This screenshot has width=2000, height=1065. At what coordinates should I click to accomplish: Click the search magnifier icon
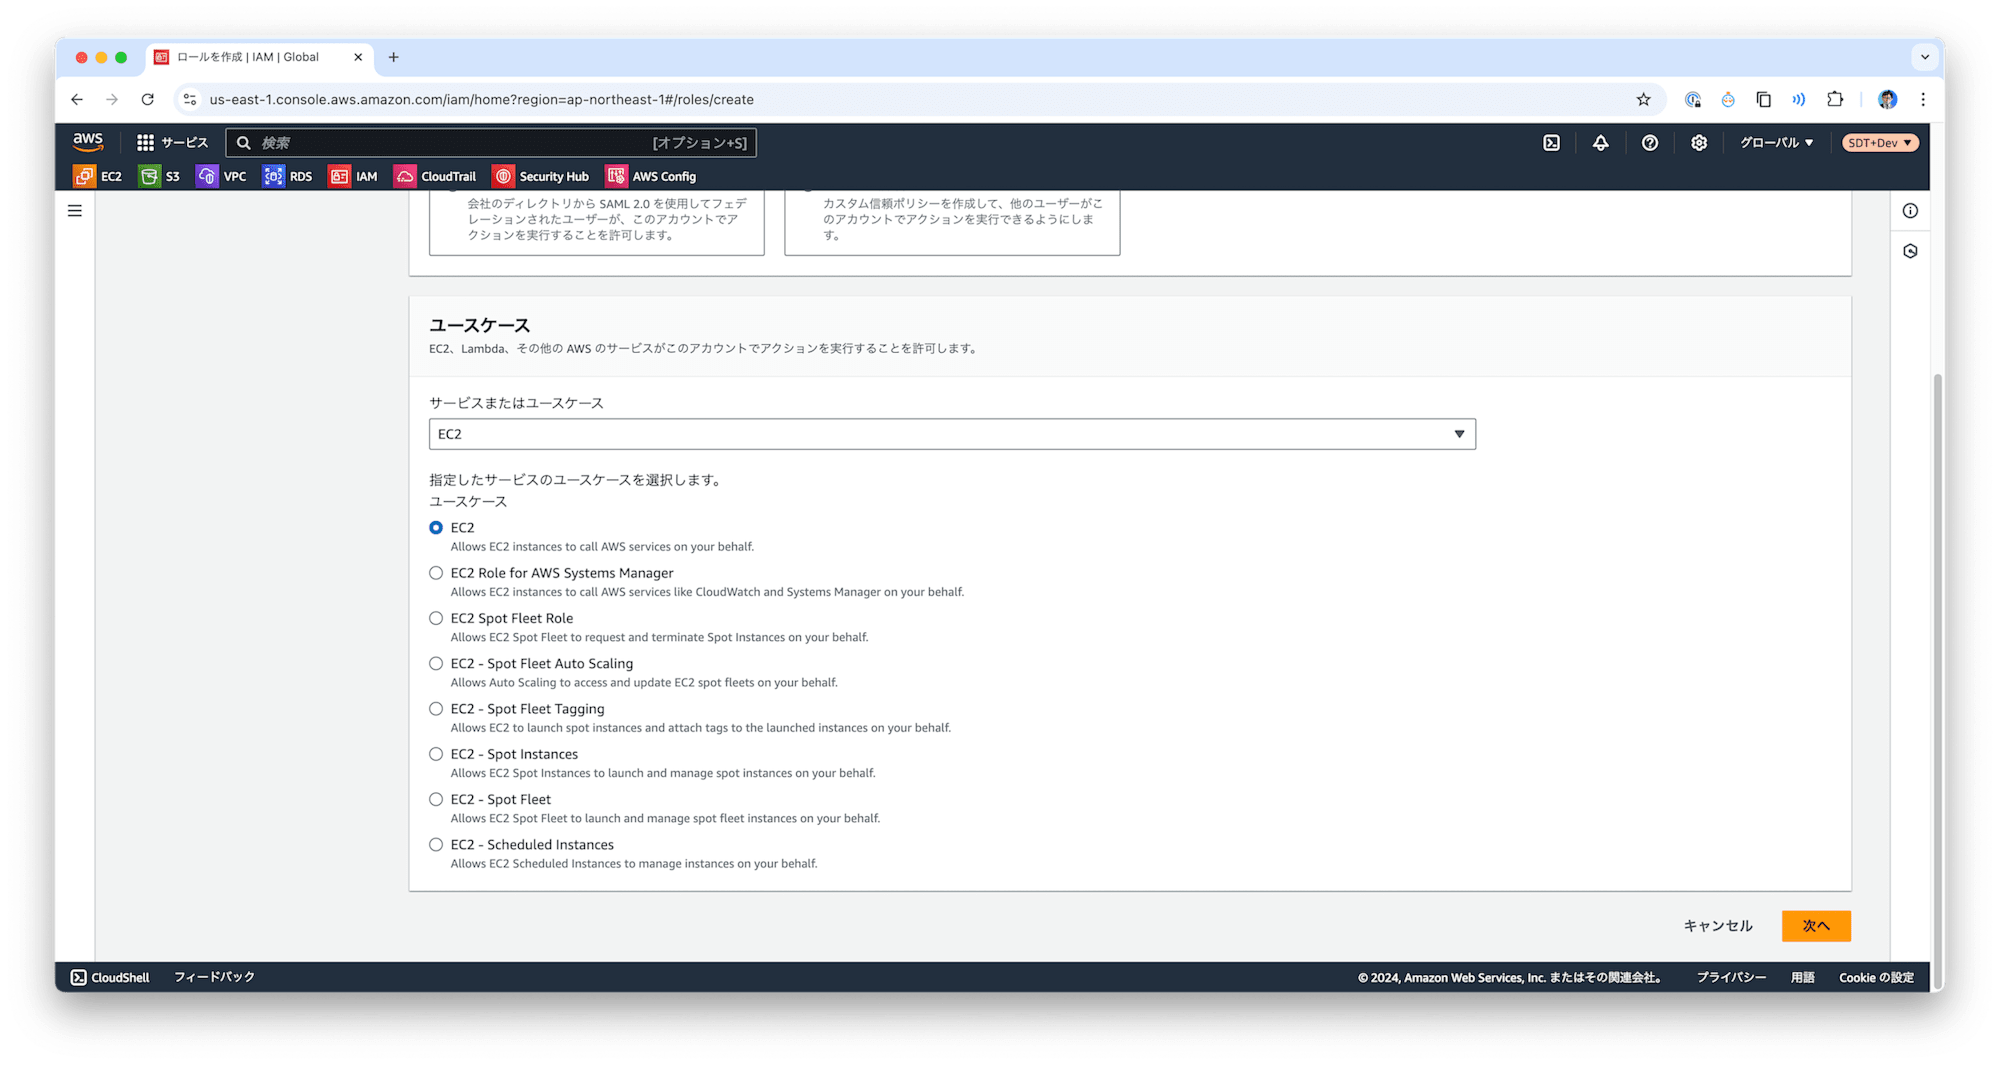pyautogui.click(x=243, y=143)
